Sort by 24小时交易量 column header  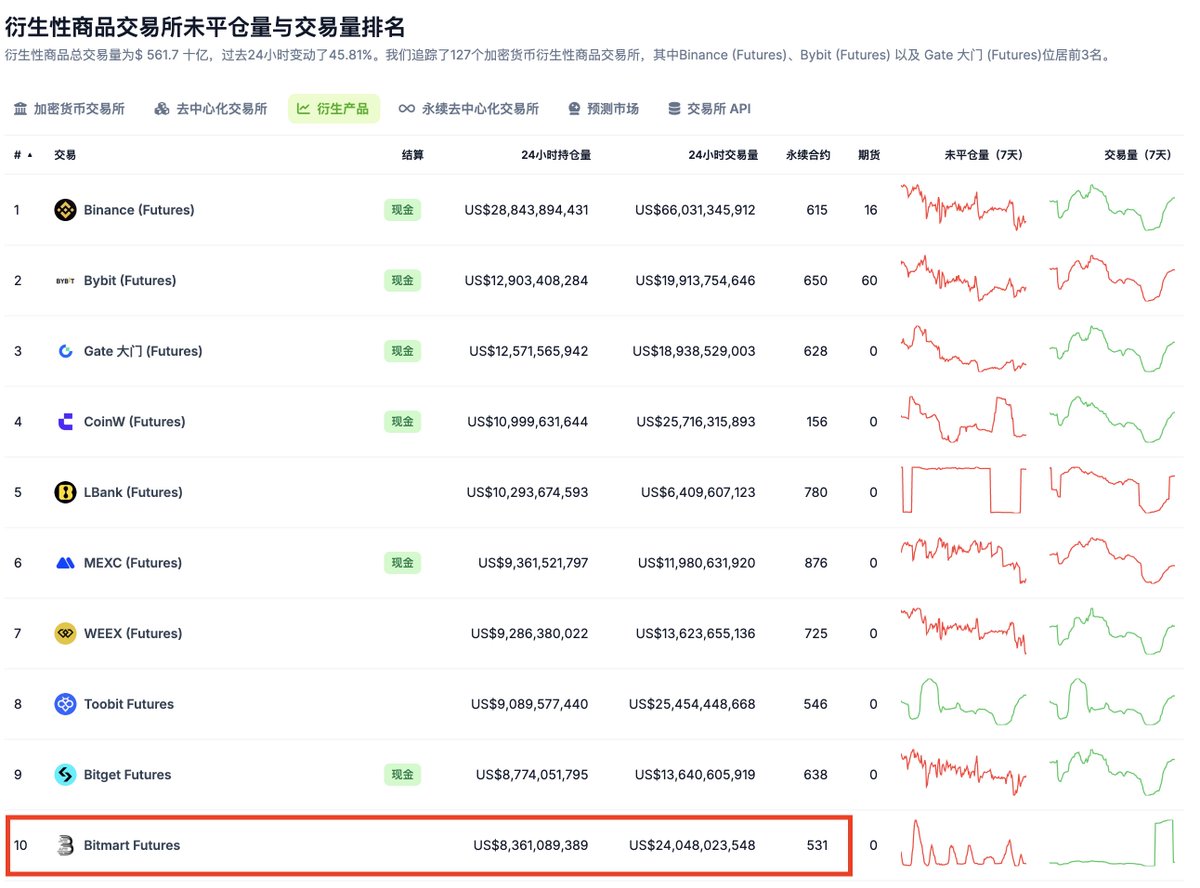tap(723, 155)
